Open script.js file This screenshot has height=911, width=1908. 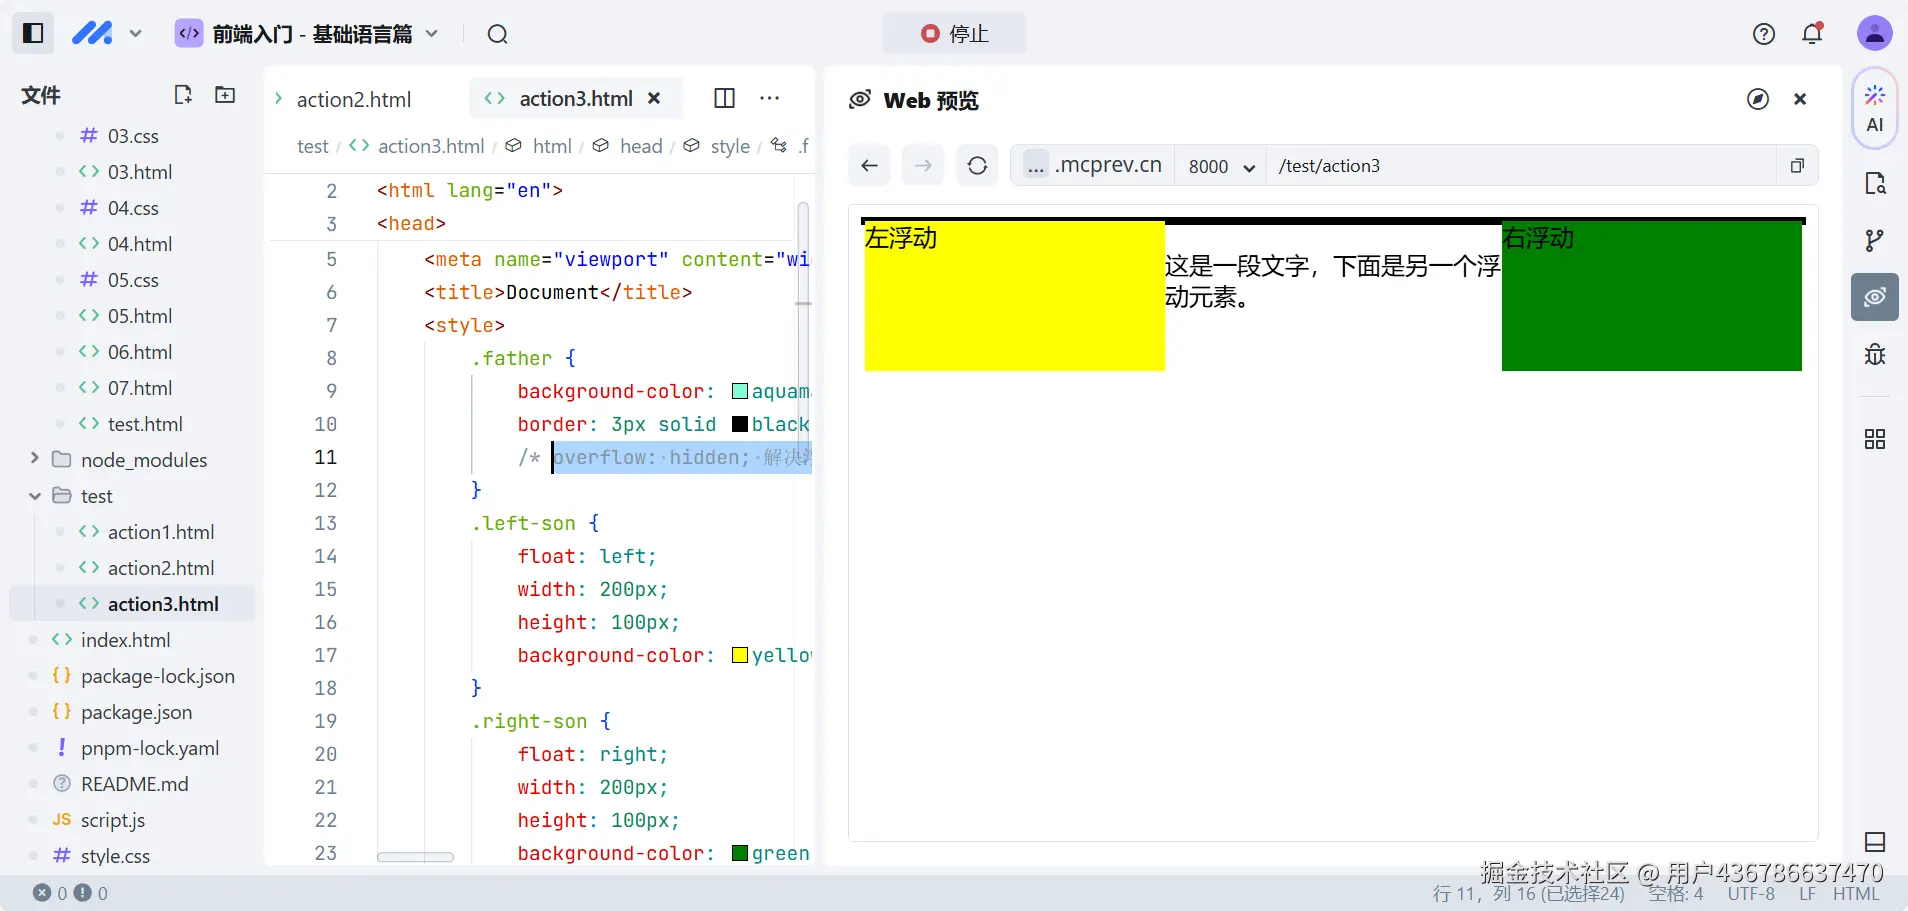[132, 820]
